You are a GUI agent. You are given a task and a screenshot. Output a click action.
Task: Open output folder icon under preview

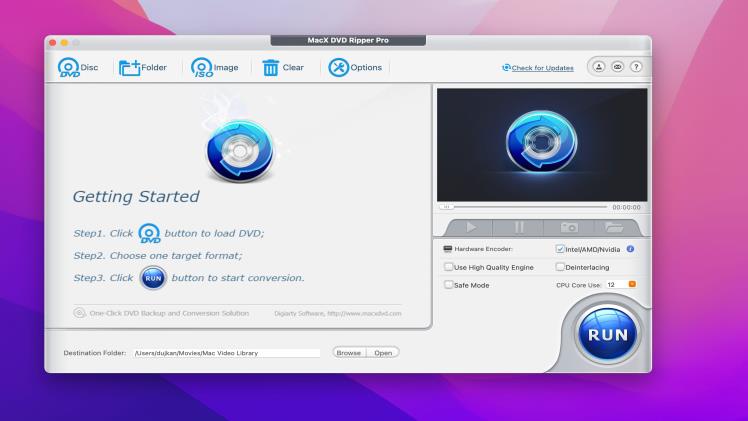(x=615, y=228)
